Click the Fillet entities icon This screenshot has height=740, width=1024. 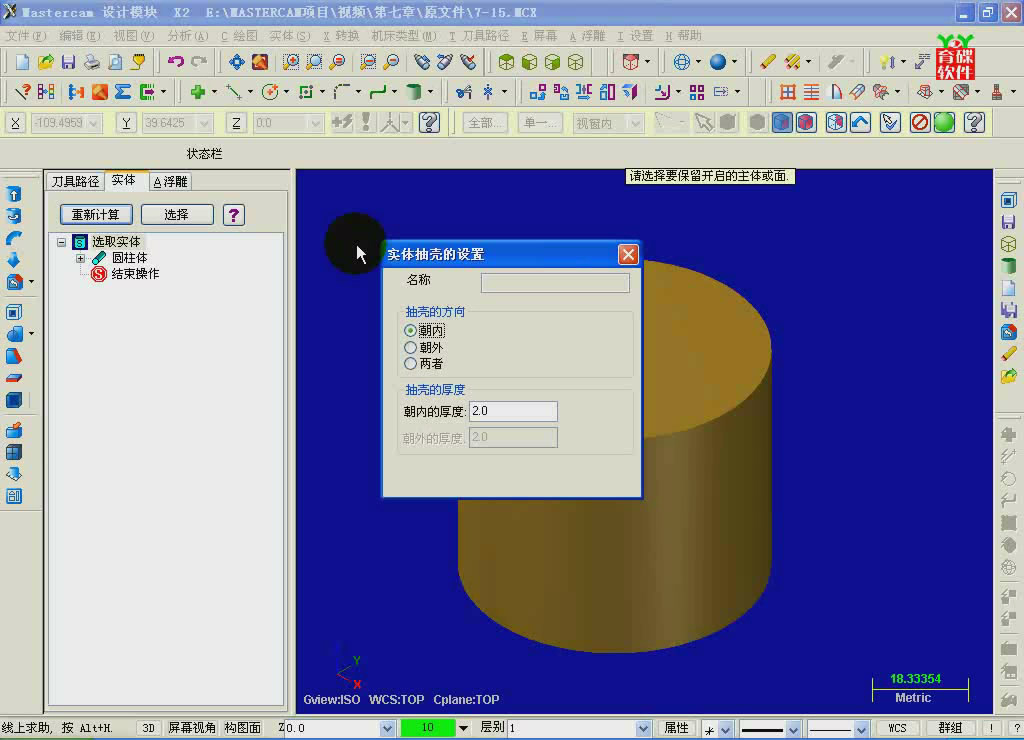(342, 92)
